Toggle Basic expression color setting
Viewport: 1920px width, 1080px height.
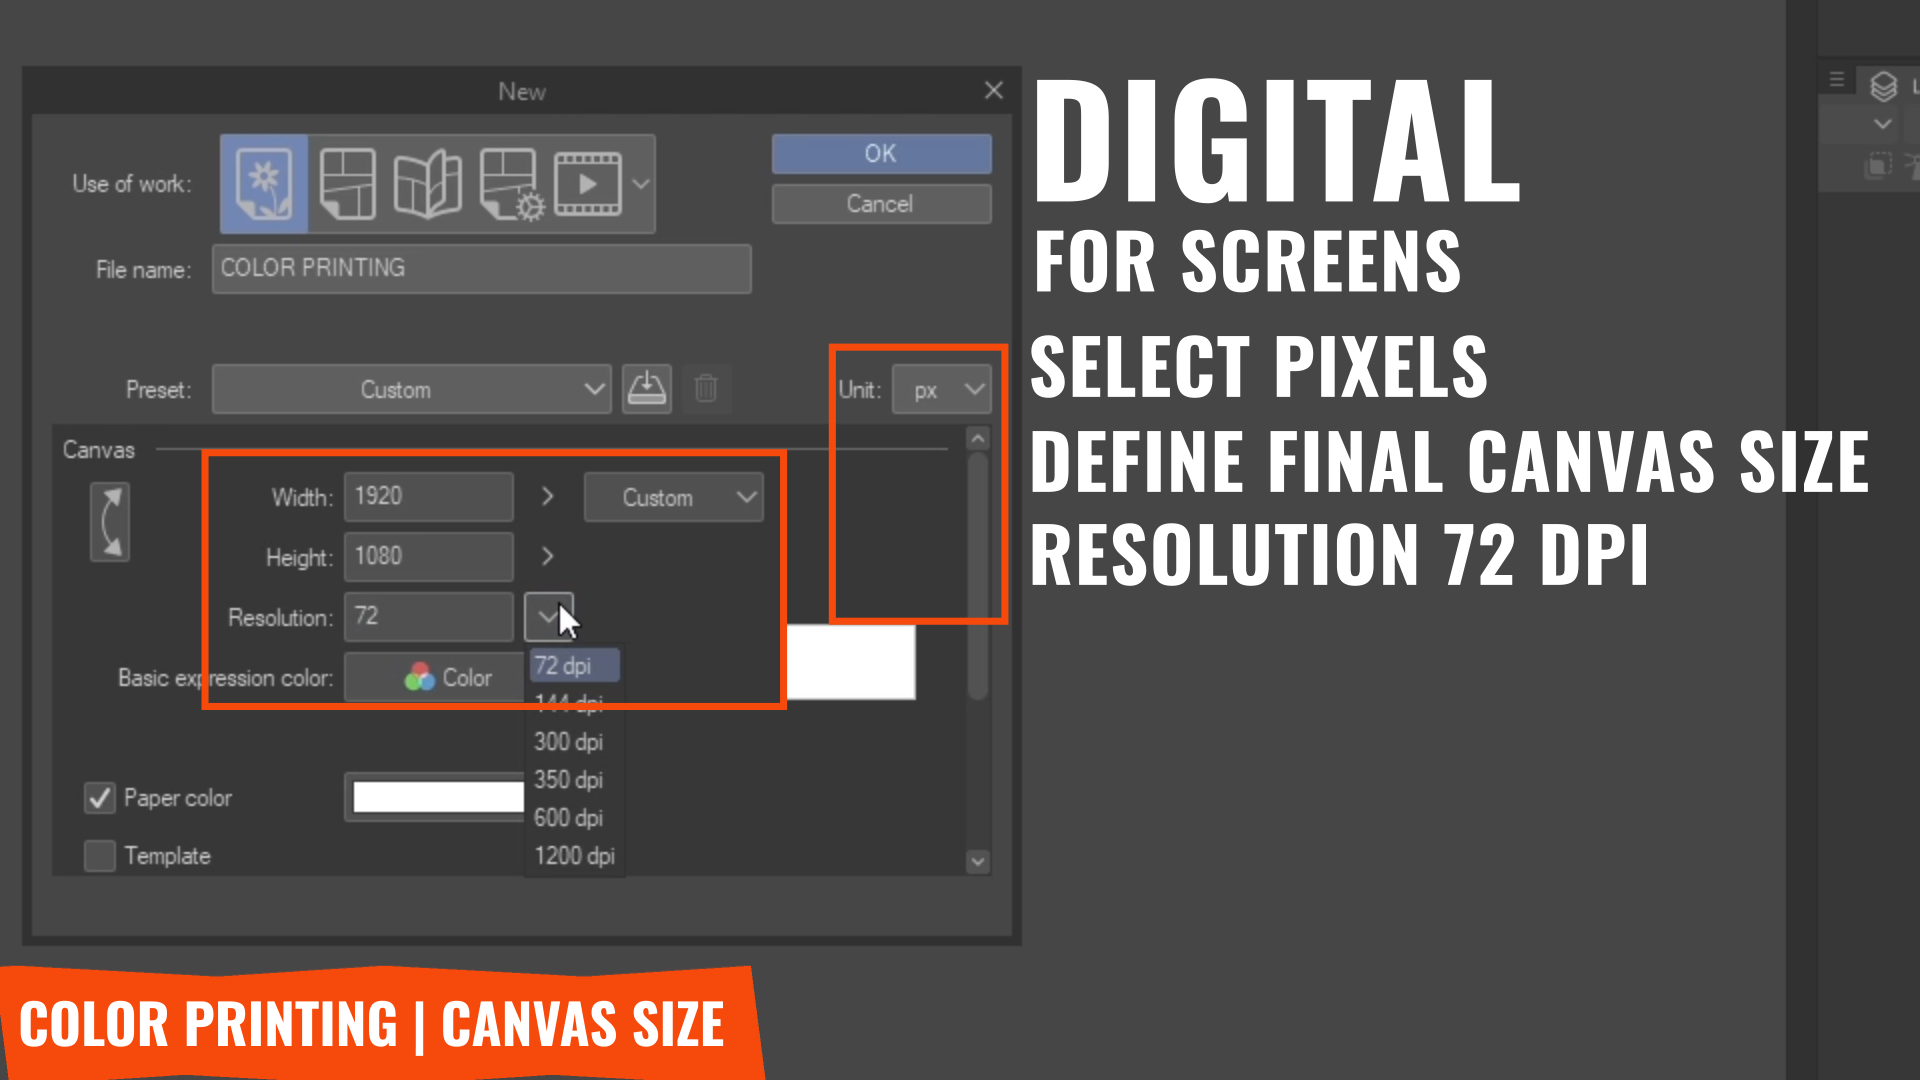447,678
